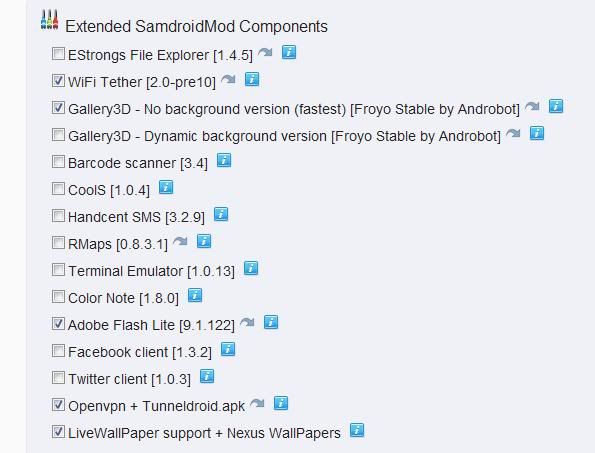This screenshot has width=595, height=453.
Task: Click the arrow icon beside RMaps
Action: tap(180, 242)
